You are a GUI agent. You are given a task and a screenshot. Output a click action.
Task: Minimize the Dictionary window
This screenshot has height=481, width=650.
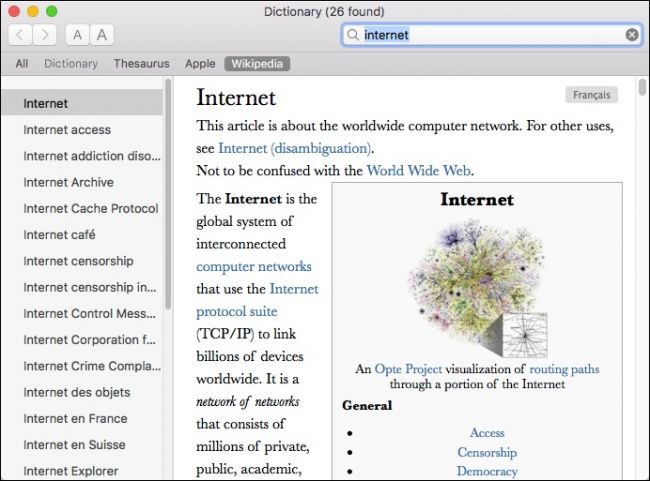[33, 11]
